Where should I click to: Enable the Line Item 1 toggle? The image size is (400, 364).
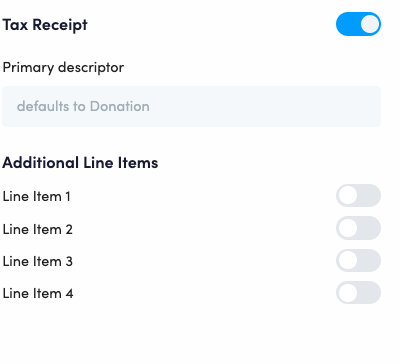pyautogui.click(x=358, y=196)
